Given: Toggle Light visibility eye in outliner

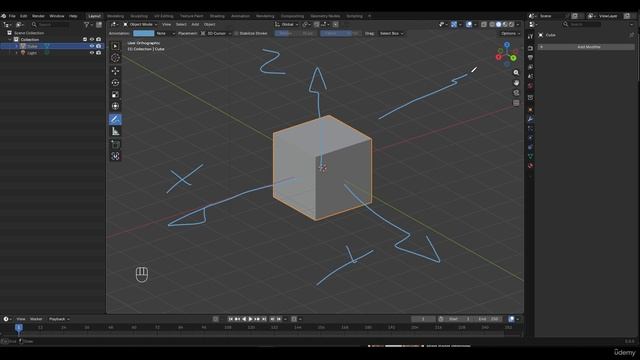Looking at the screenshot, I should point(92,53).
